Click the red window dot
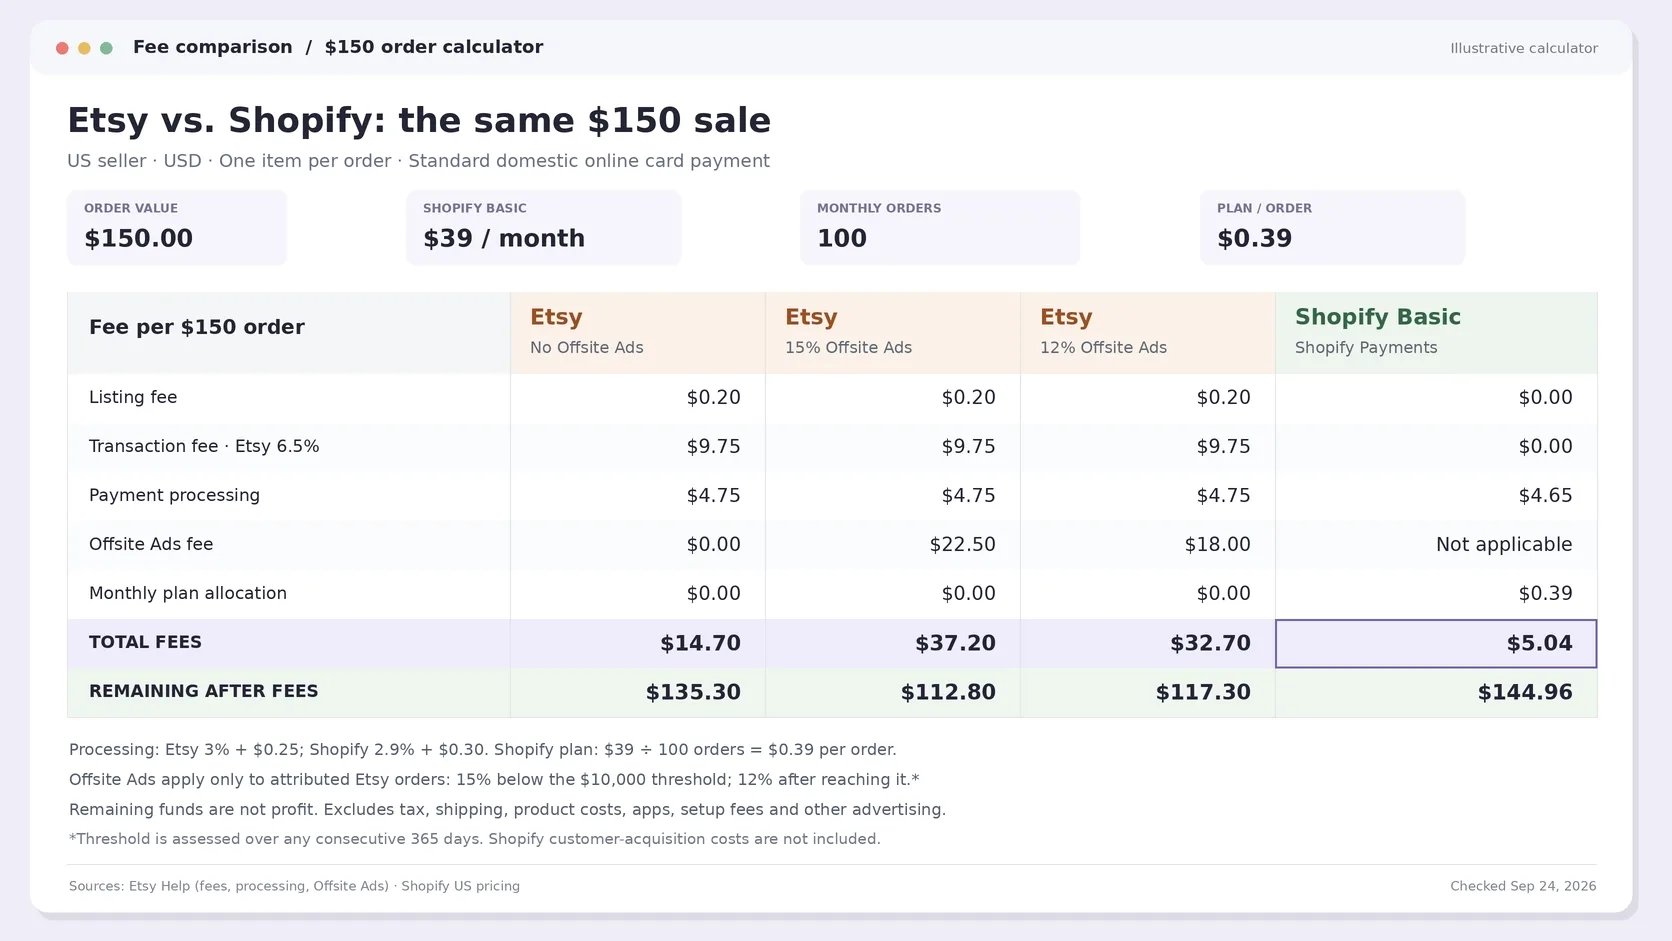 [x=62, y=48]
